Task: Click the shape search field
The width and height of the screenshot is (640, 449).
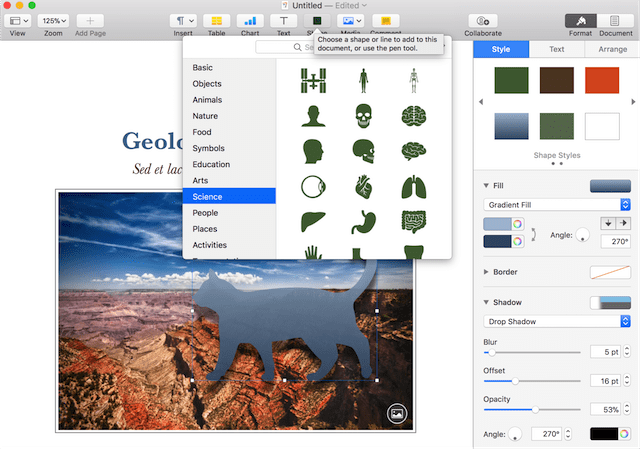Action: click(x=285, y=47)
